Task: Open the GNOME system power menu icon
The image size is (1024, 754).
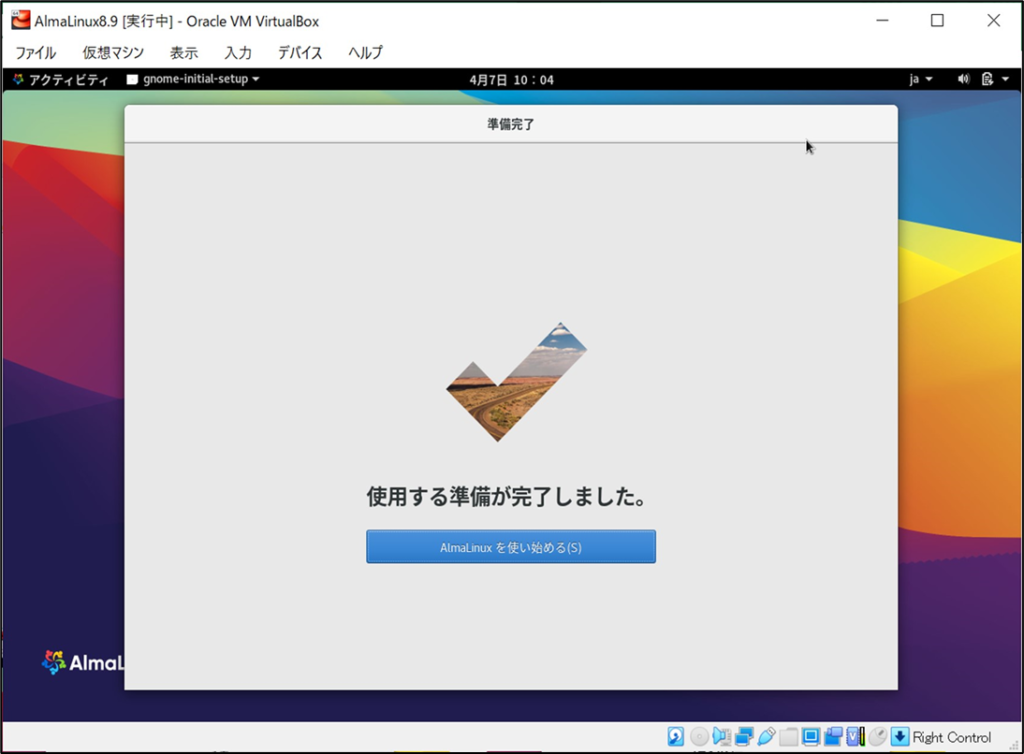Action: 987,79
